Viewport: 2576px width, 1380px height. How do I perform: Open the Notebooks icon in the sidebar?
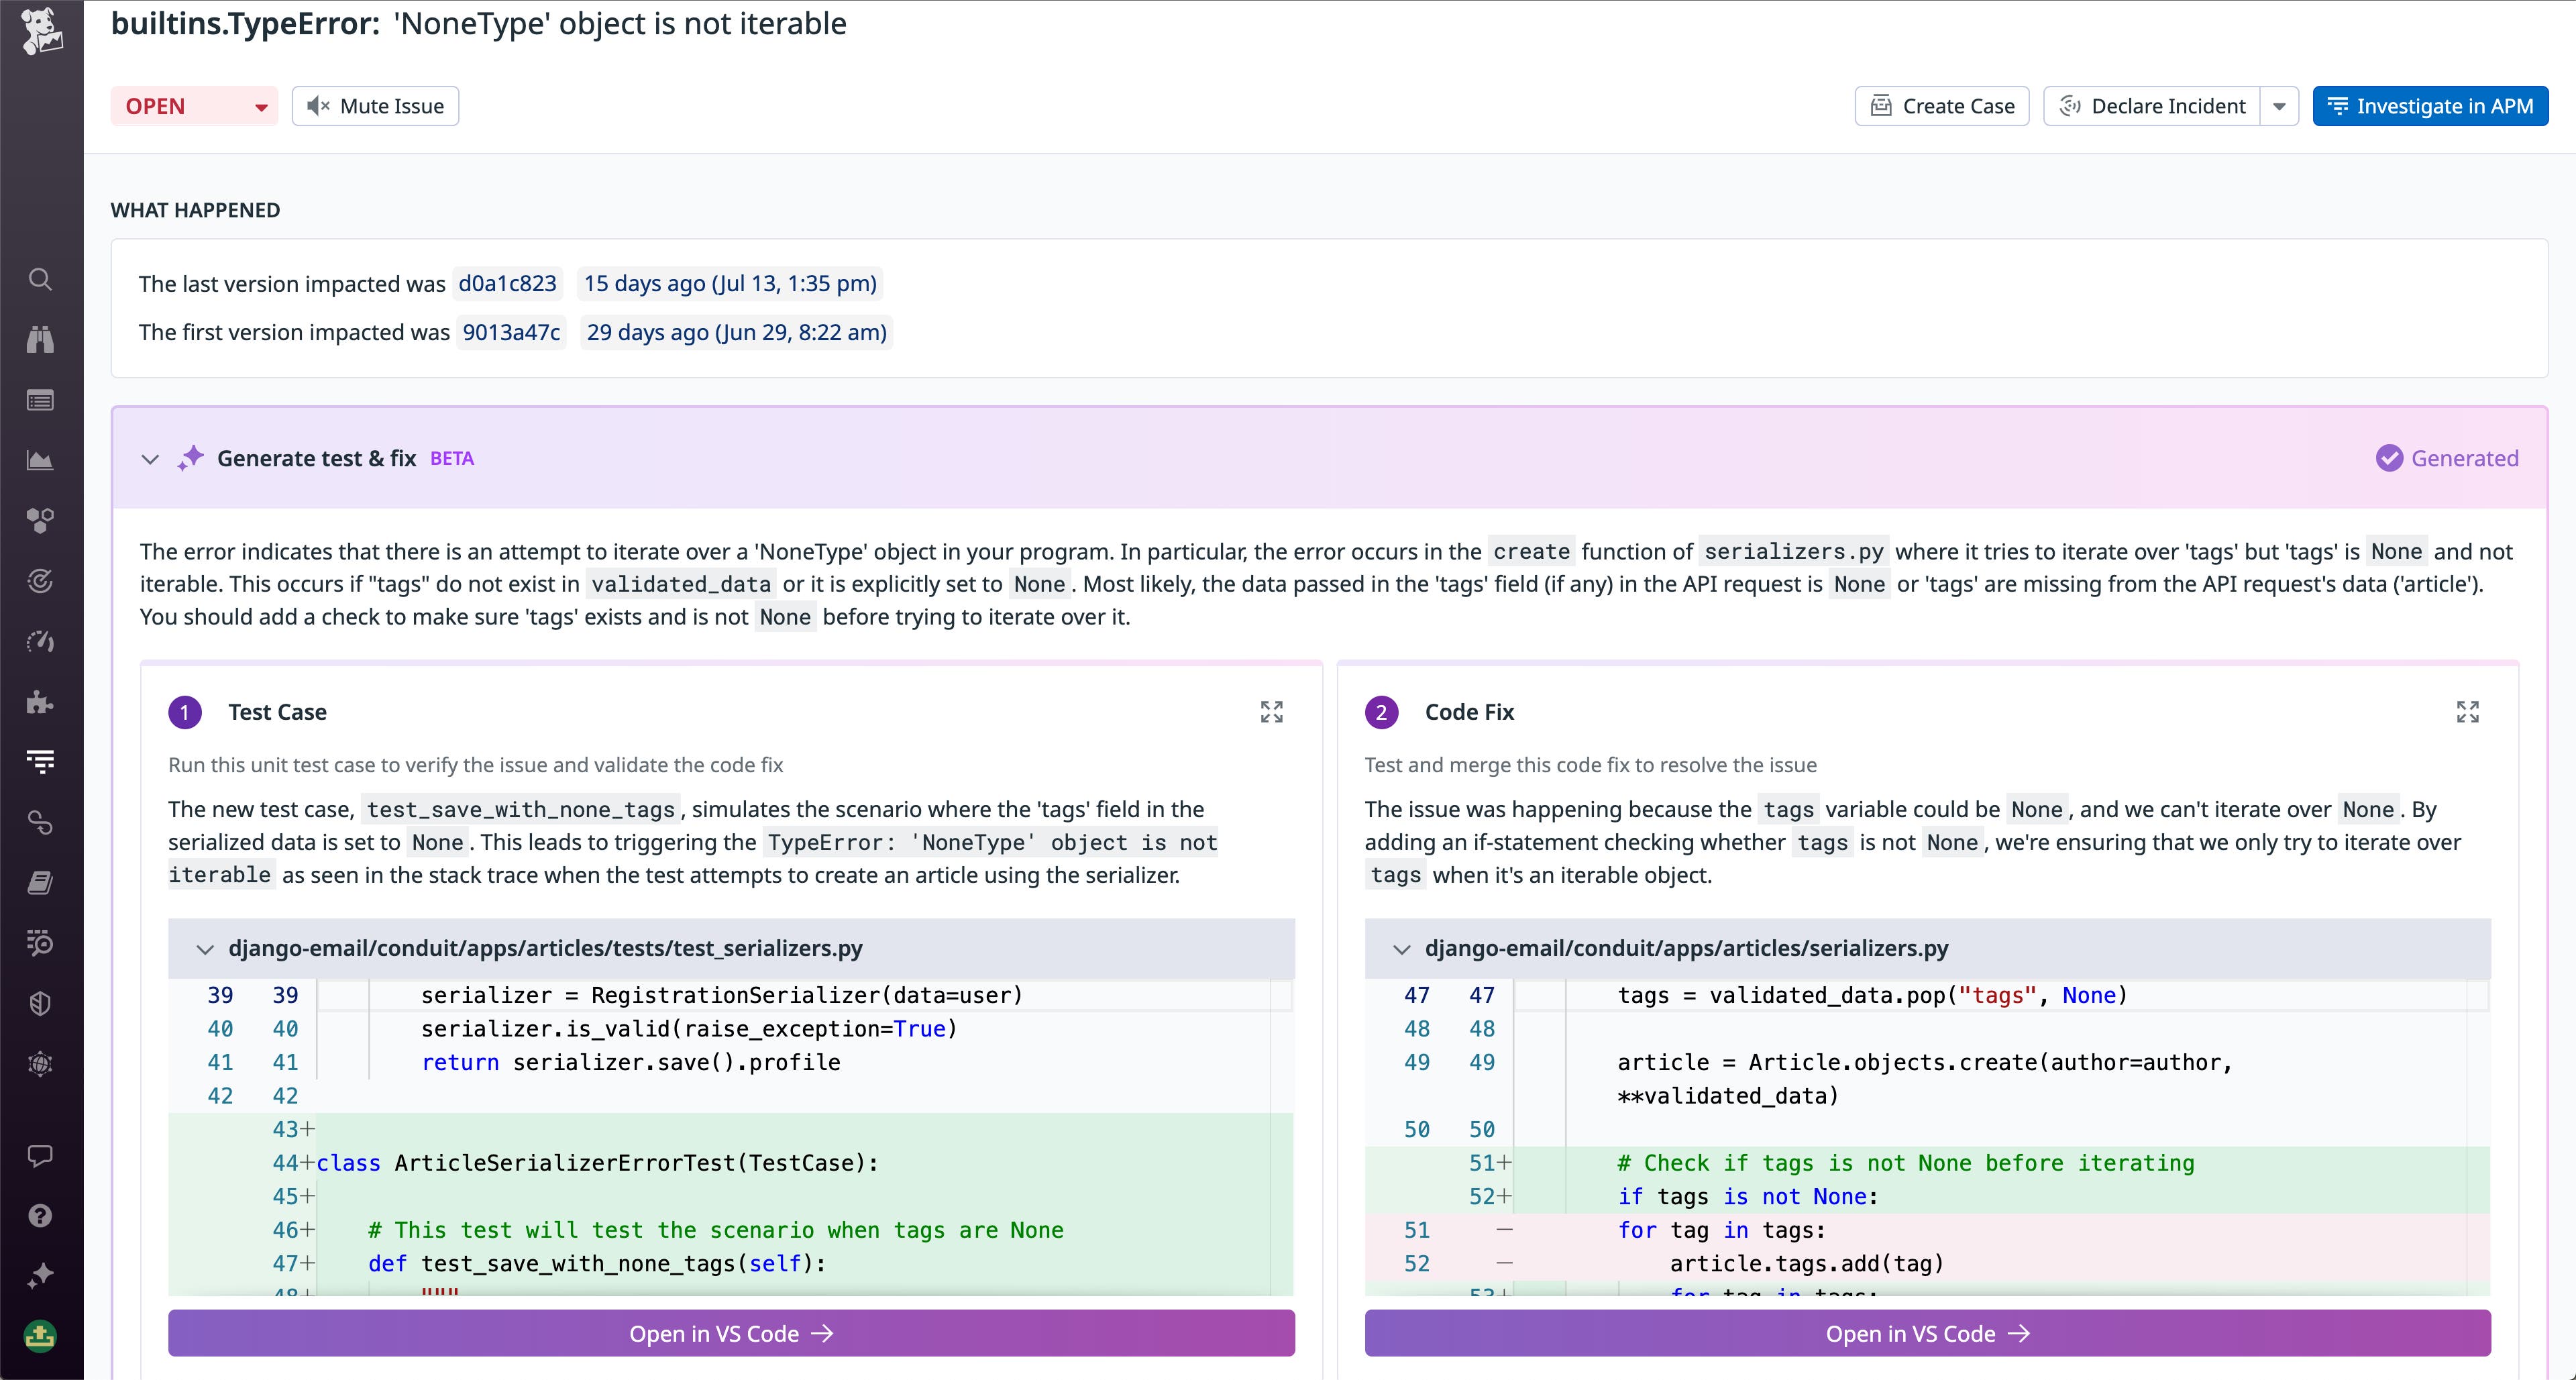[x=40, y=881]
